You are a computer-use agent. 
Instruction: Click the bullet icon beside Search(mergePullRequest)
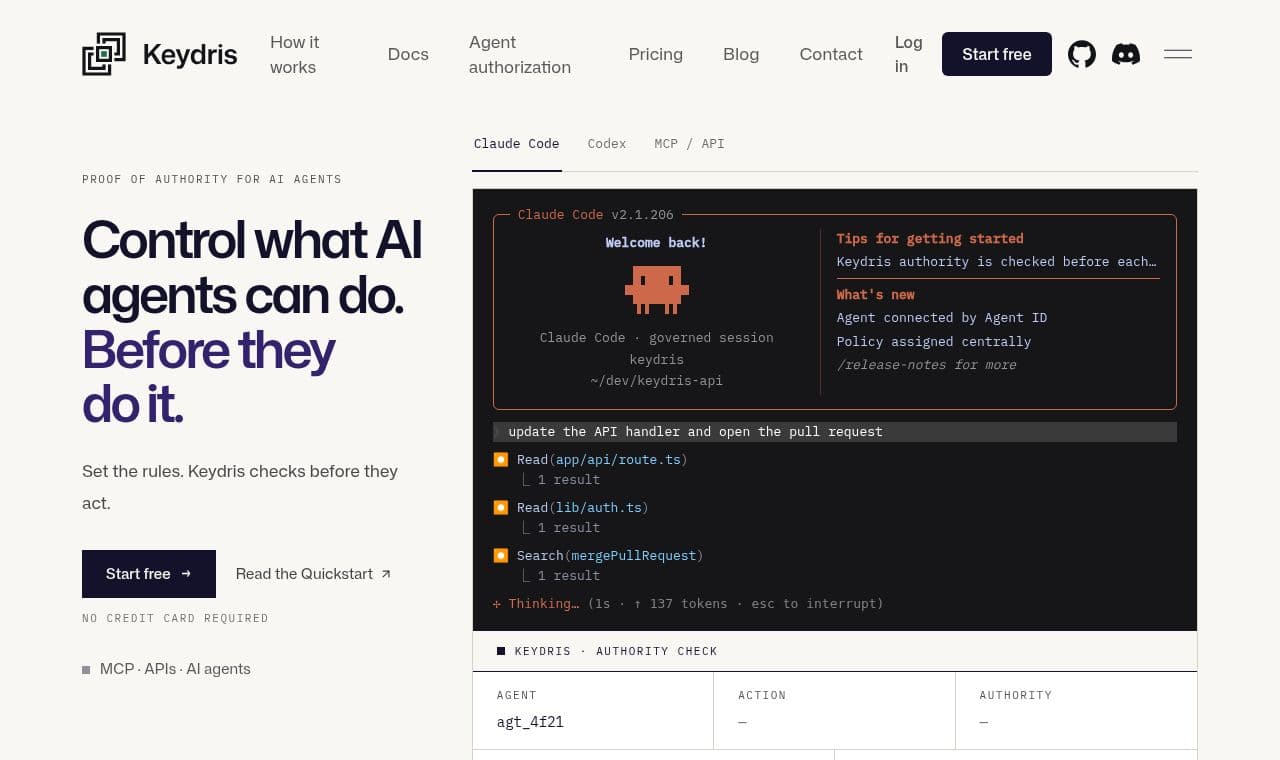coord(501,556)
